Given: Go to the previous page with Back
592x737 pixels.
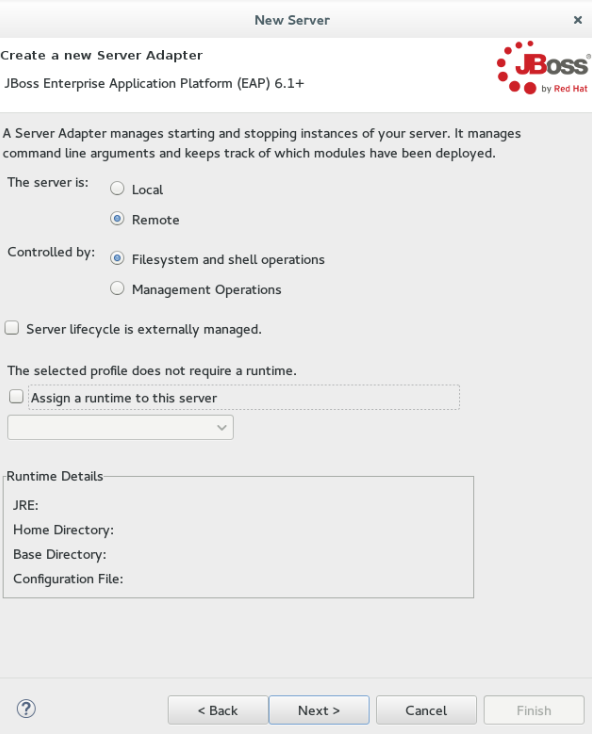Looking at the screenshot, I should 218,710.
